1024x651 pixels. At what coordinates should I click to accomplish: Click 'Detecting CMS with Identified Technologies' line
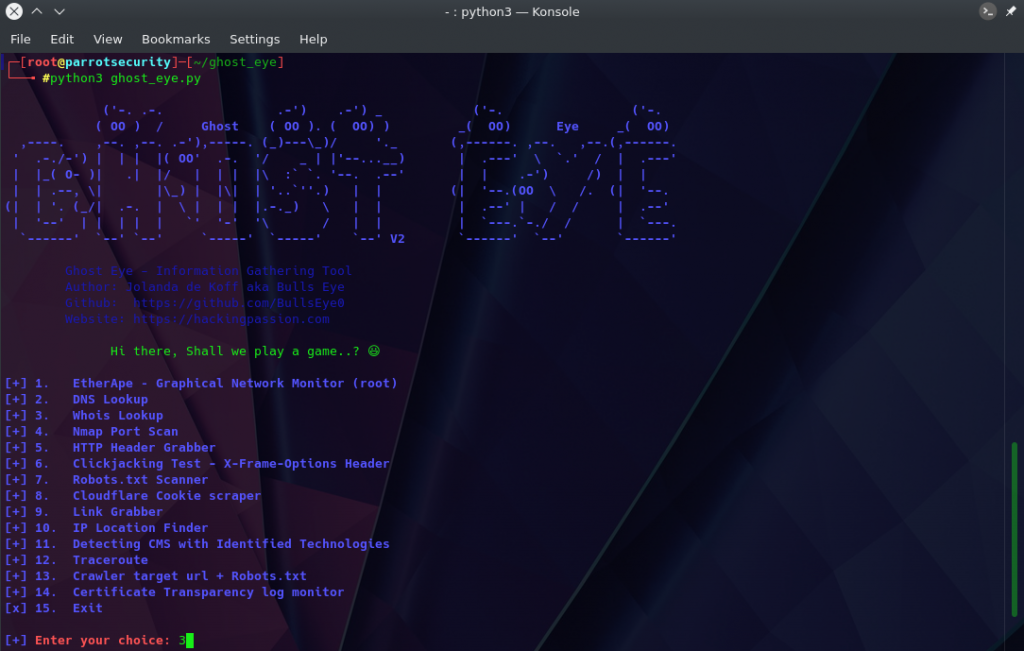(x=197, y=543)
